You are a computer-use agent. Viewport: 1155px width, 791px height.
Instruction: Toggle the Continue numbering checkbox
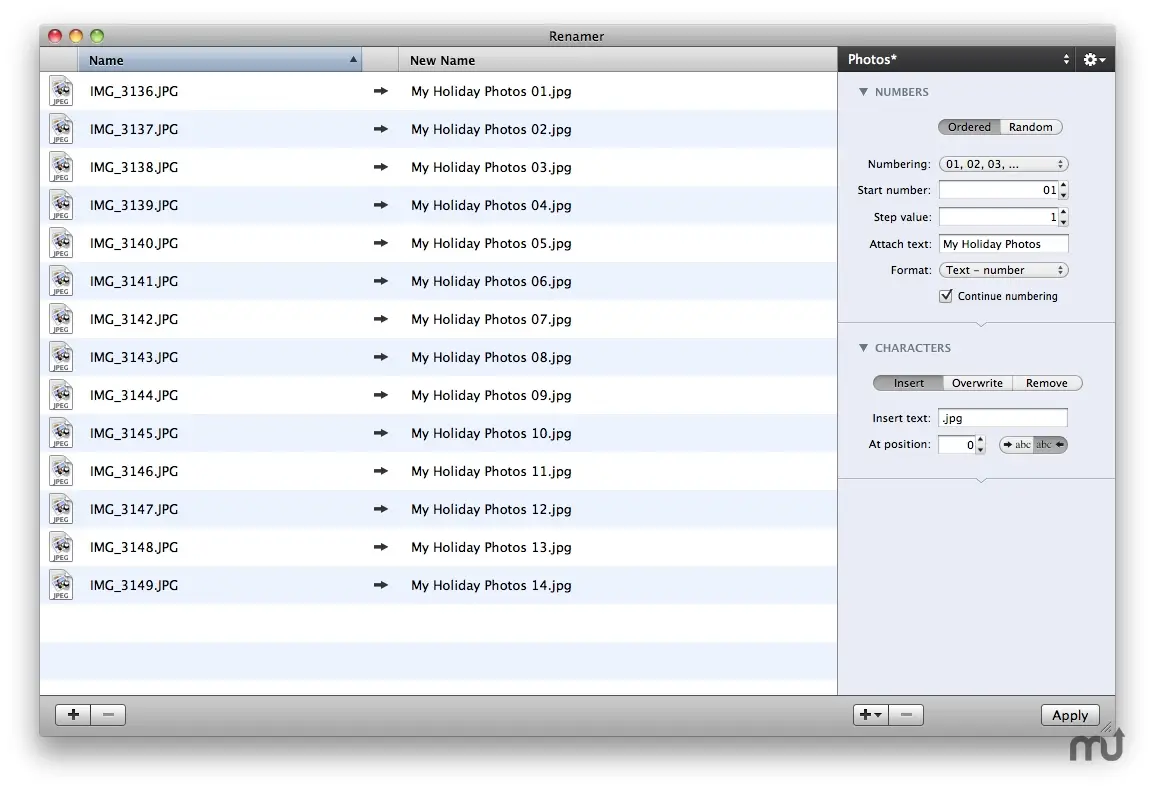(946, 295)
